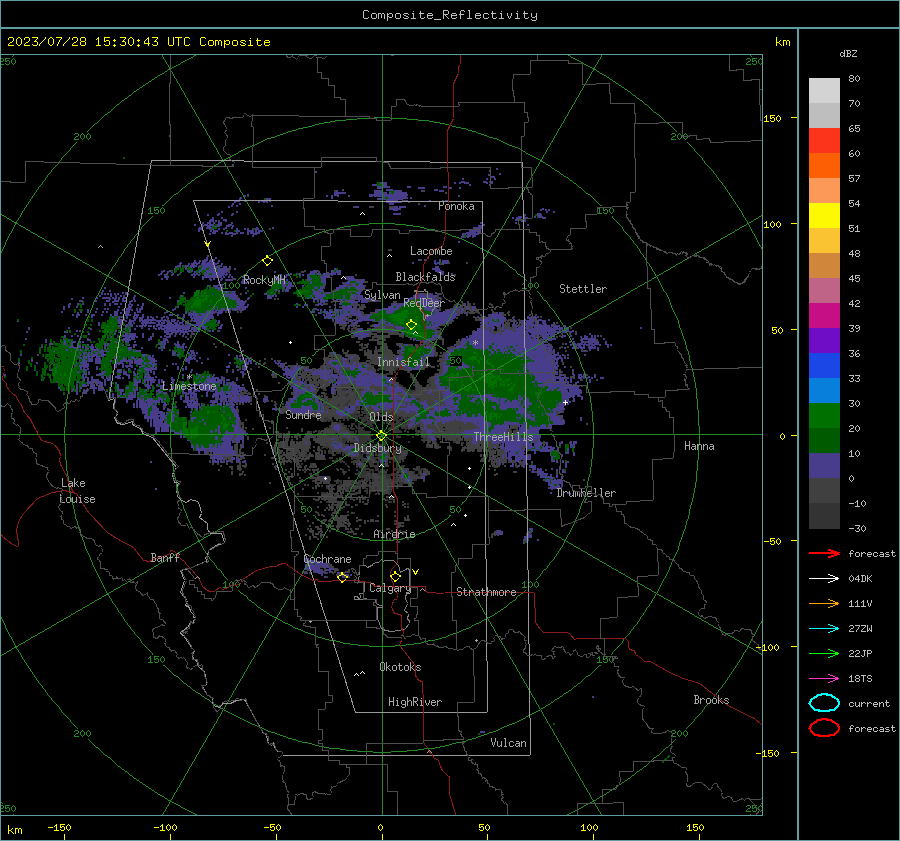Click the Limestone label on map
This screenshot has height=841, width=900.
[x=189, y=386]
